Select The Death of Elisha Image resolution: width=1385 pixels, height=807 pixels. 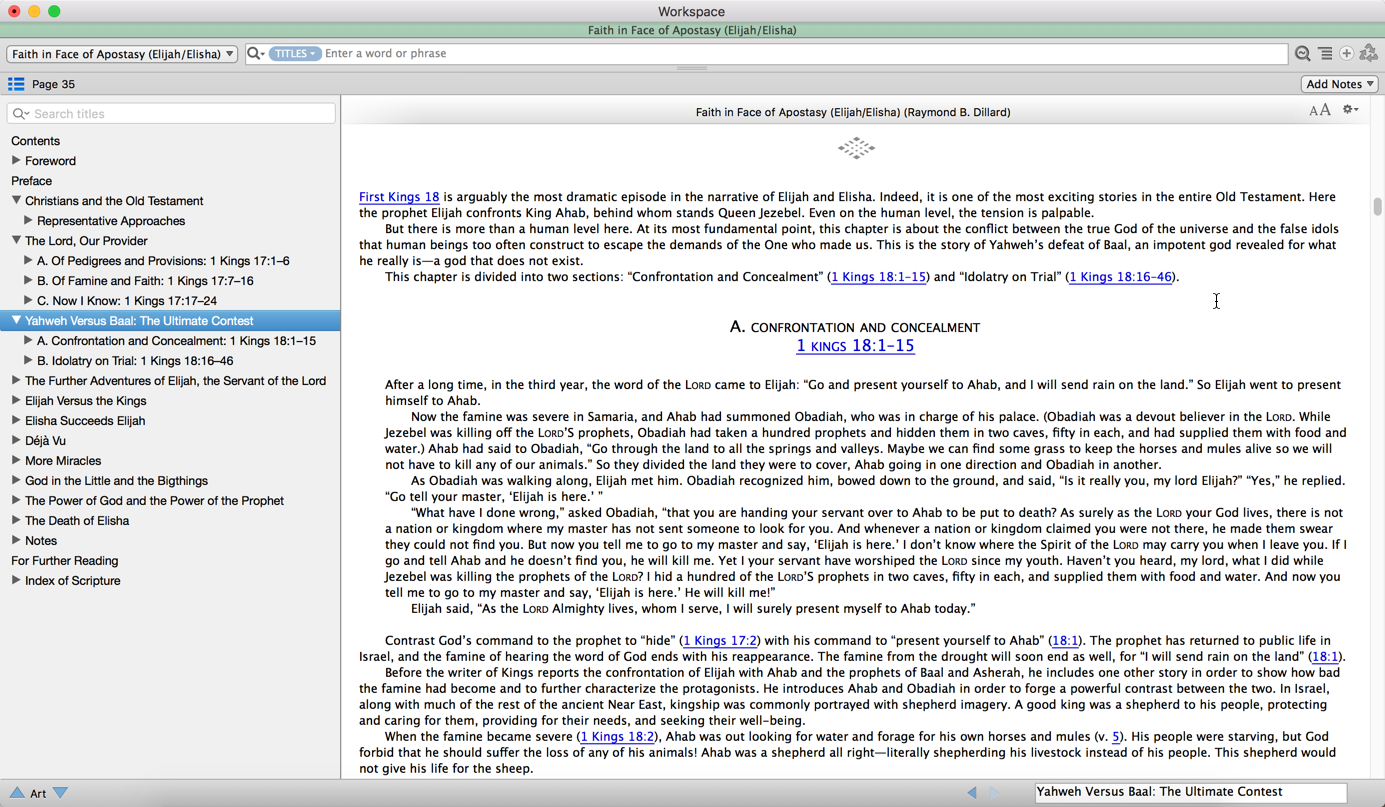tap(77, 521)
